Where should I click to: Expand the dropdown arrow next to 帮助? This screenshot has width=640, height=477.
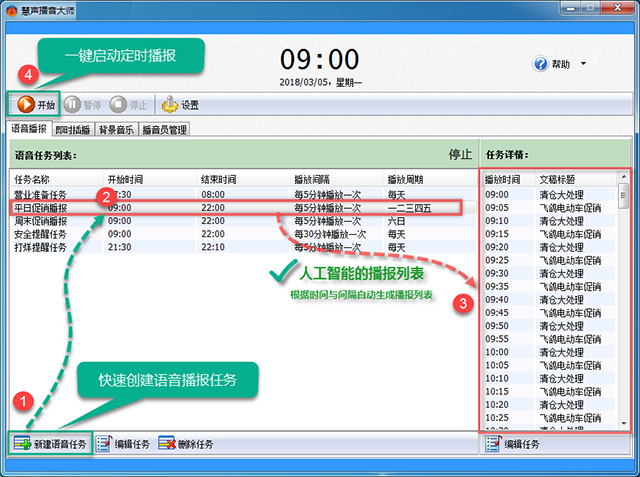click(583, 63)
